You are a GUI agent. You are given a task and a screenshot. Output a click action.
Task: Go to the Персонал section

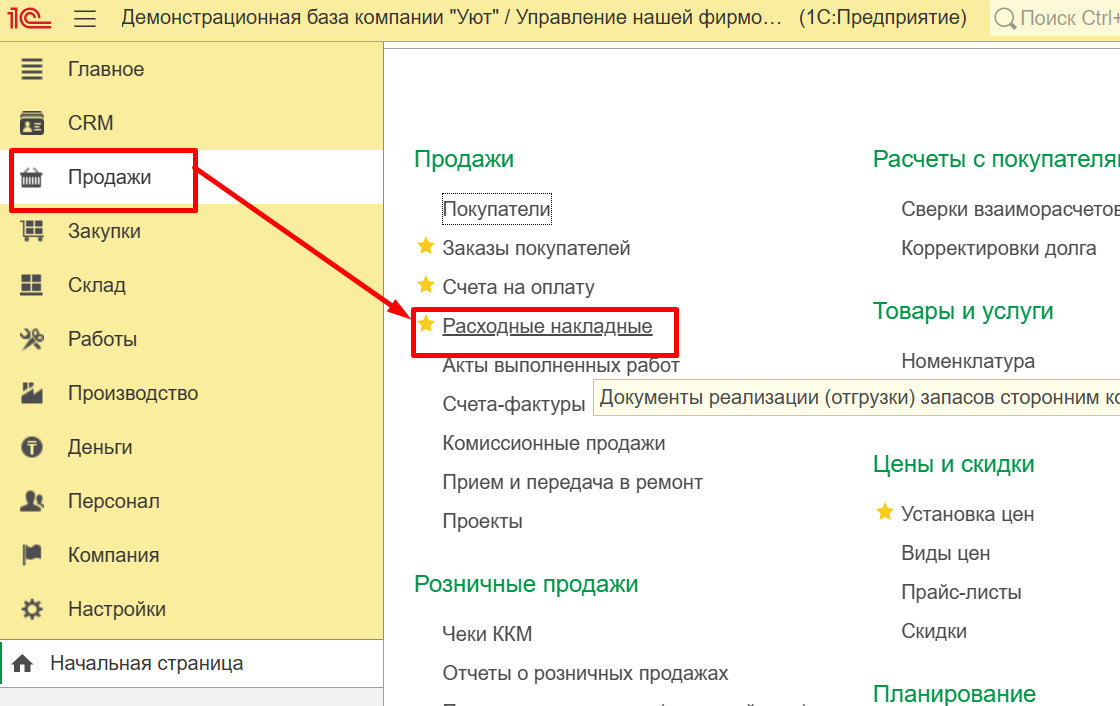pos(113,501)
